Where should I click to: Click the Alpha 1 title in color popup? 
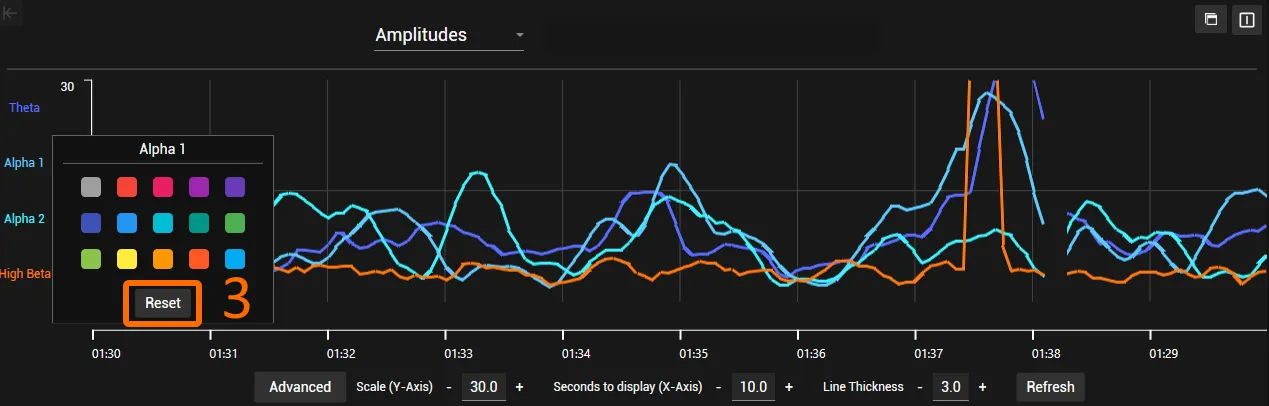[x=163, y=149]
